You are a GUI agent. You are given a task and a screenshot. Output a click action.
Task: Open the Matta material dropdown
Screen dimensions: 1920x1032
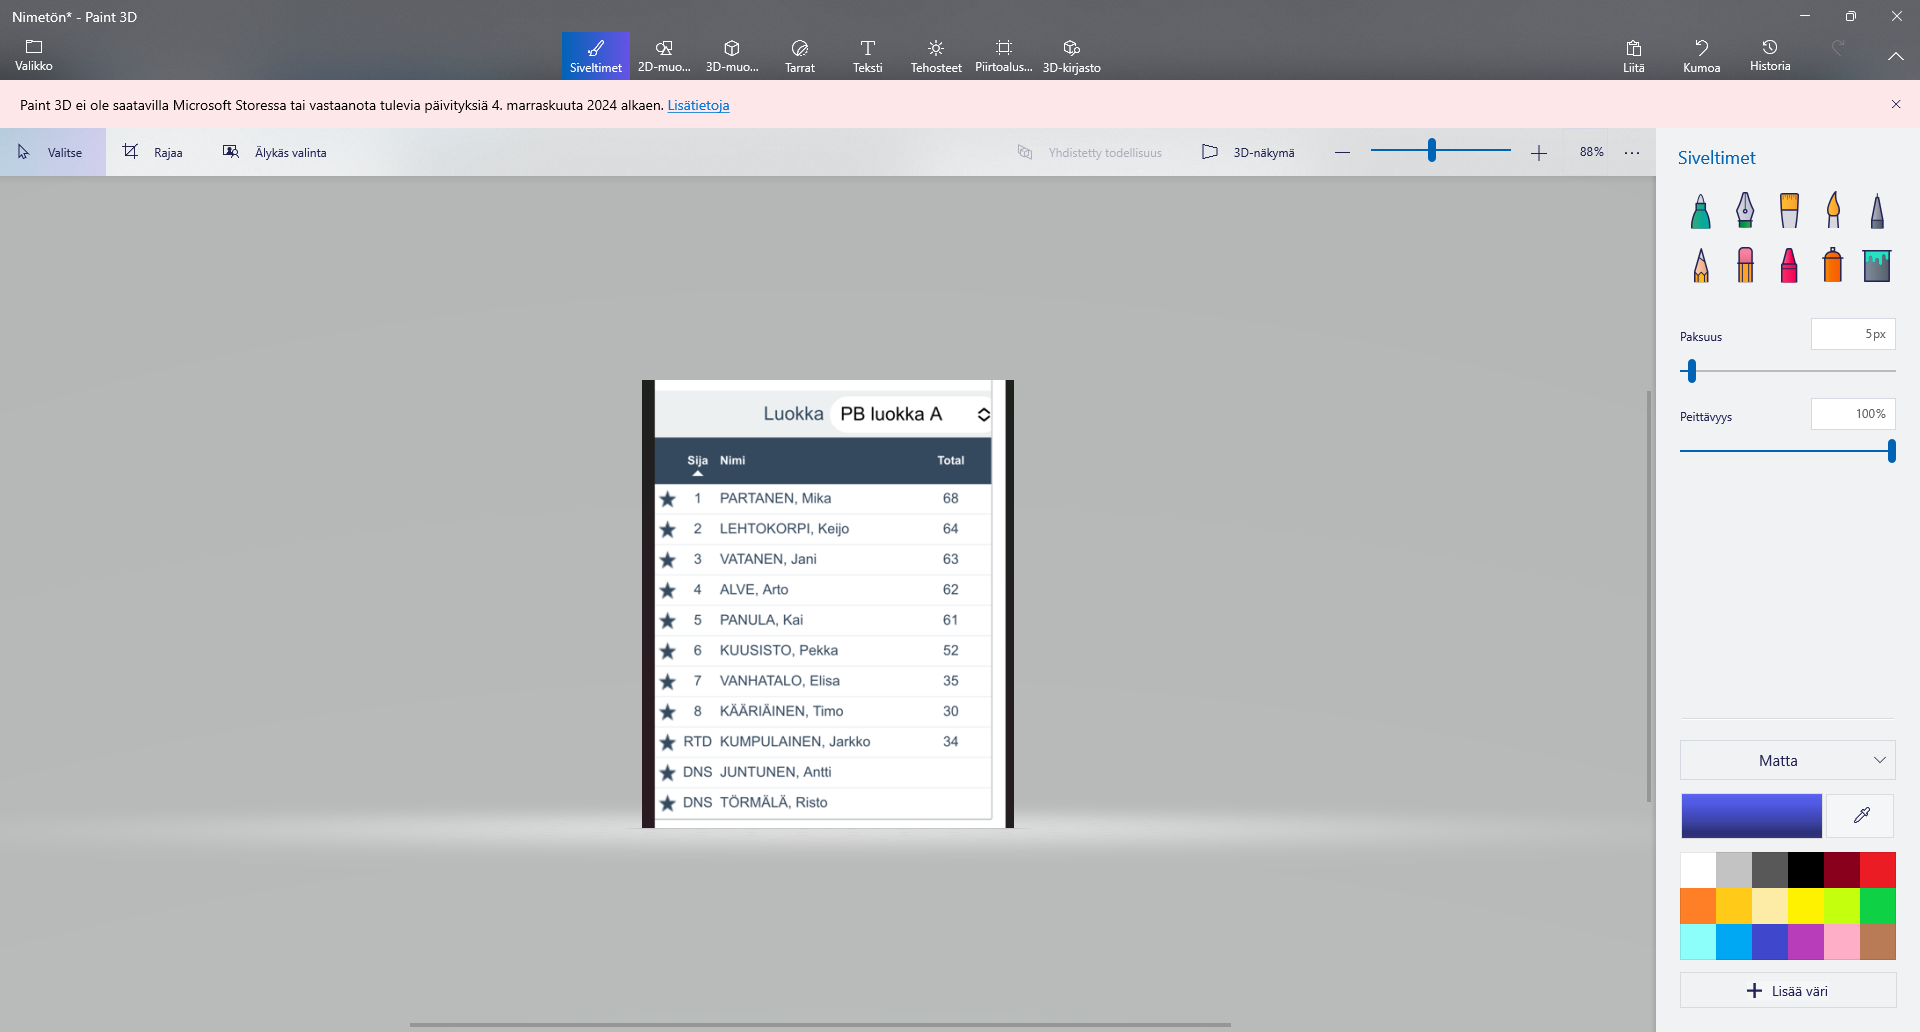coord(1787,760)
